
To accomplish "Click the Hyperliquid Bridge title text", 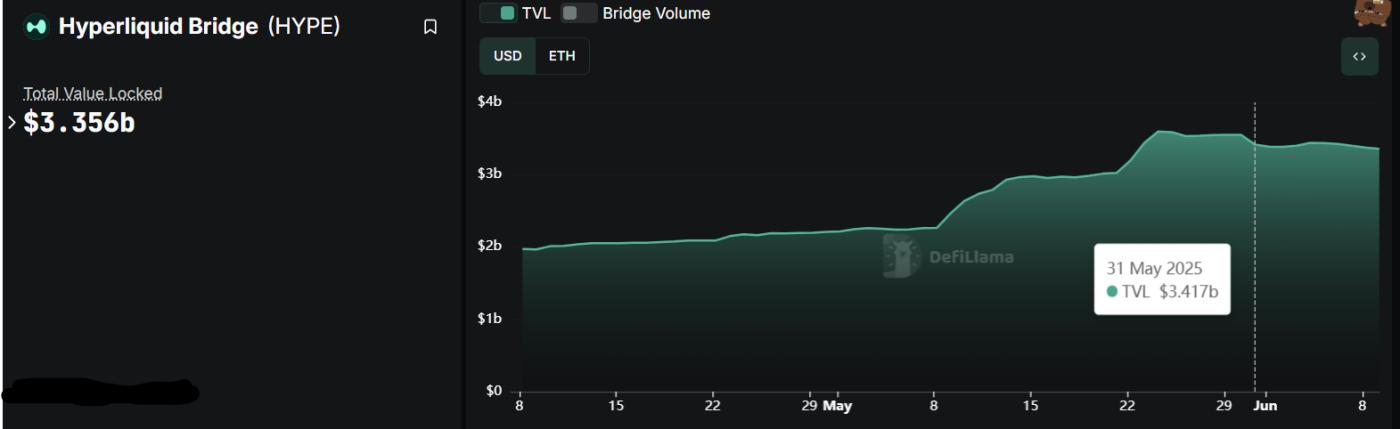I will point(158,27).
